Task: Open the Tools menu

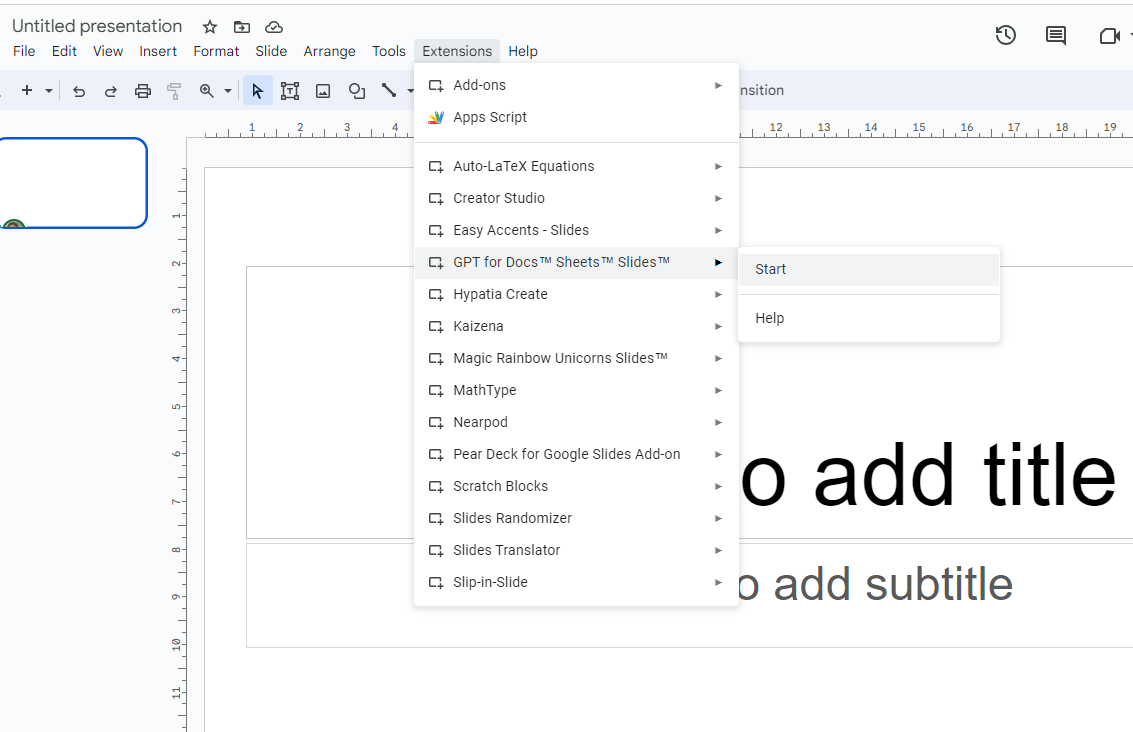Action: (x=389, y=51)
